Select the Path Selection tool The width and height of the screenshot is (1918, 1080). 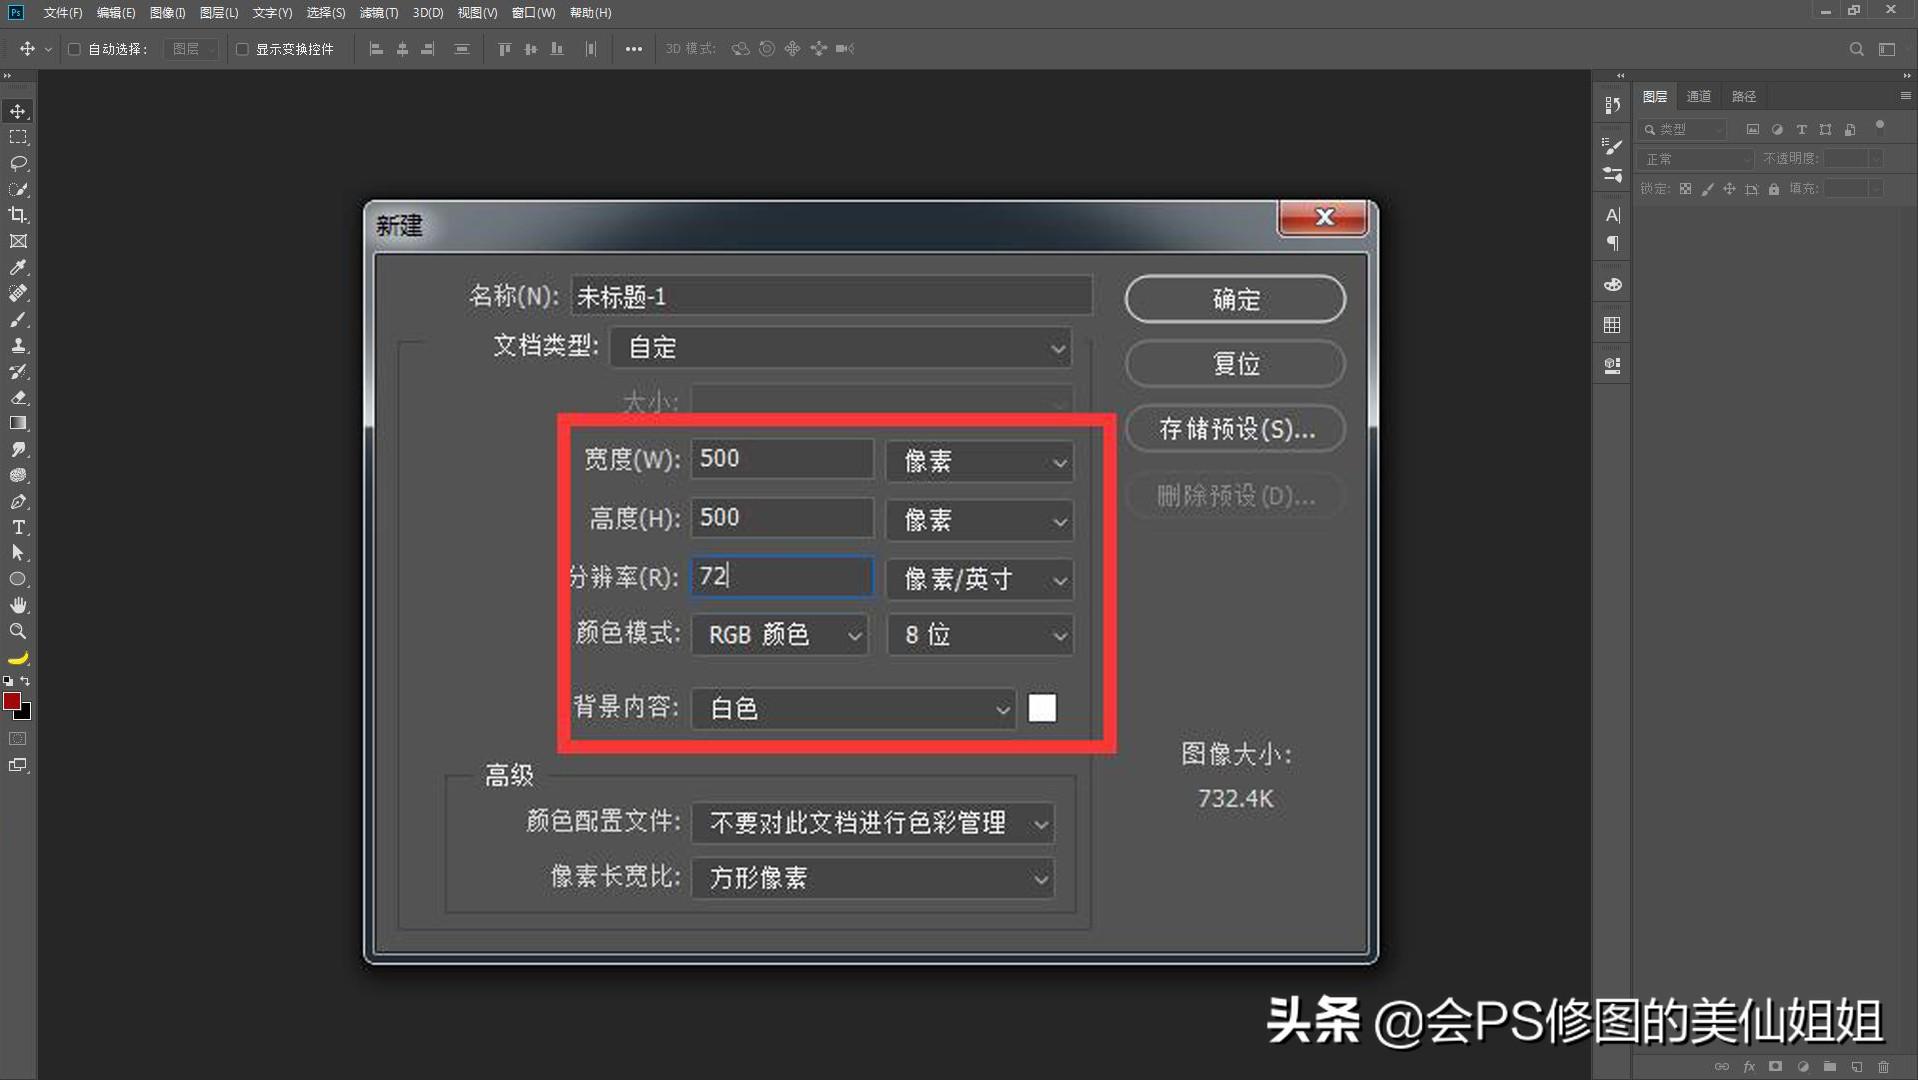[18, 553]
